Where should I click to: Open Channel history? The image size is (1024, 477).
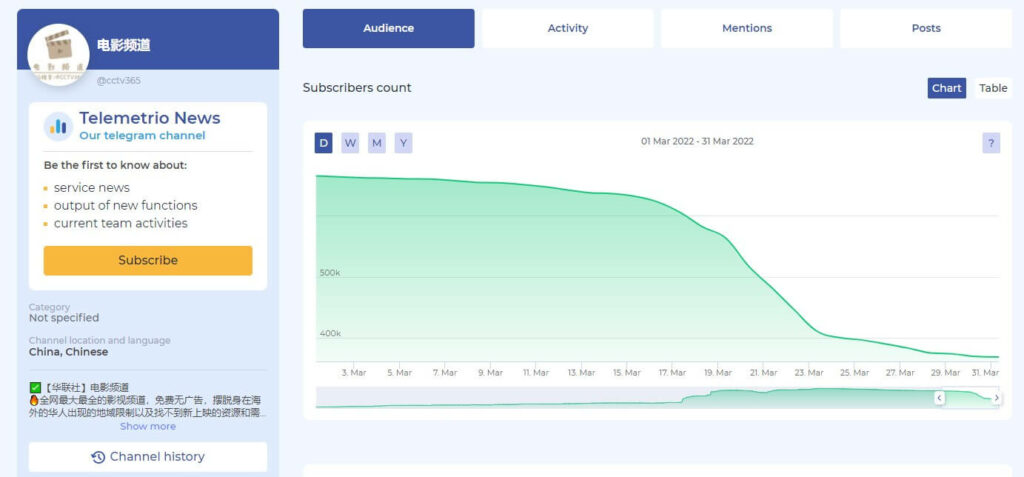point(148,457)
